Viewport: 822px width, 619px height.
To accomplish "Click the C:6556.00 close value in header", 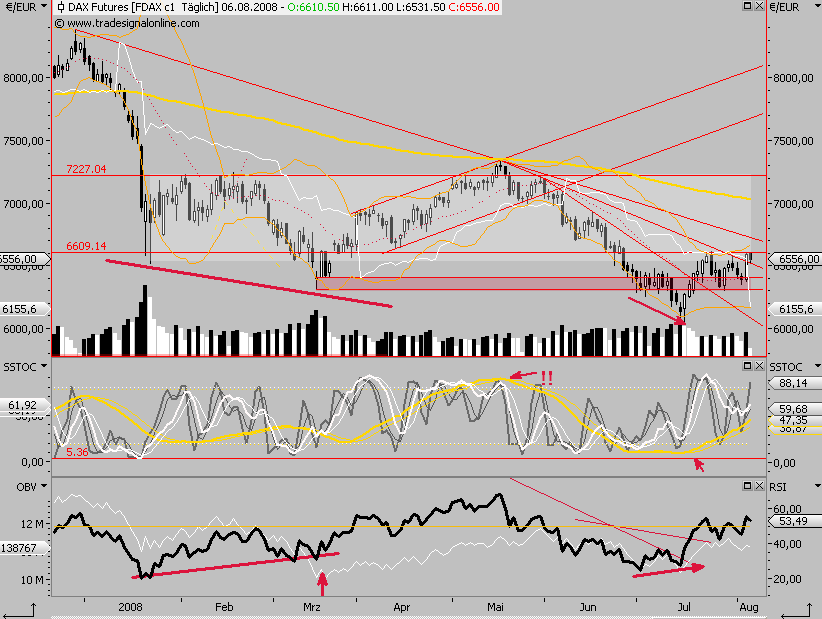I will pos(473,7).
